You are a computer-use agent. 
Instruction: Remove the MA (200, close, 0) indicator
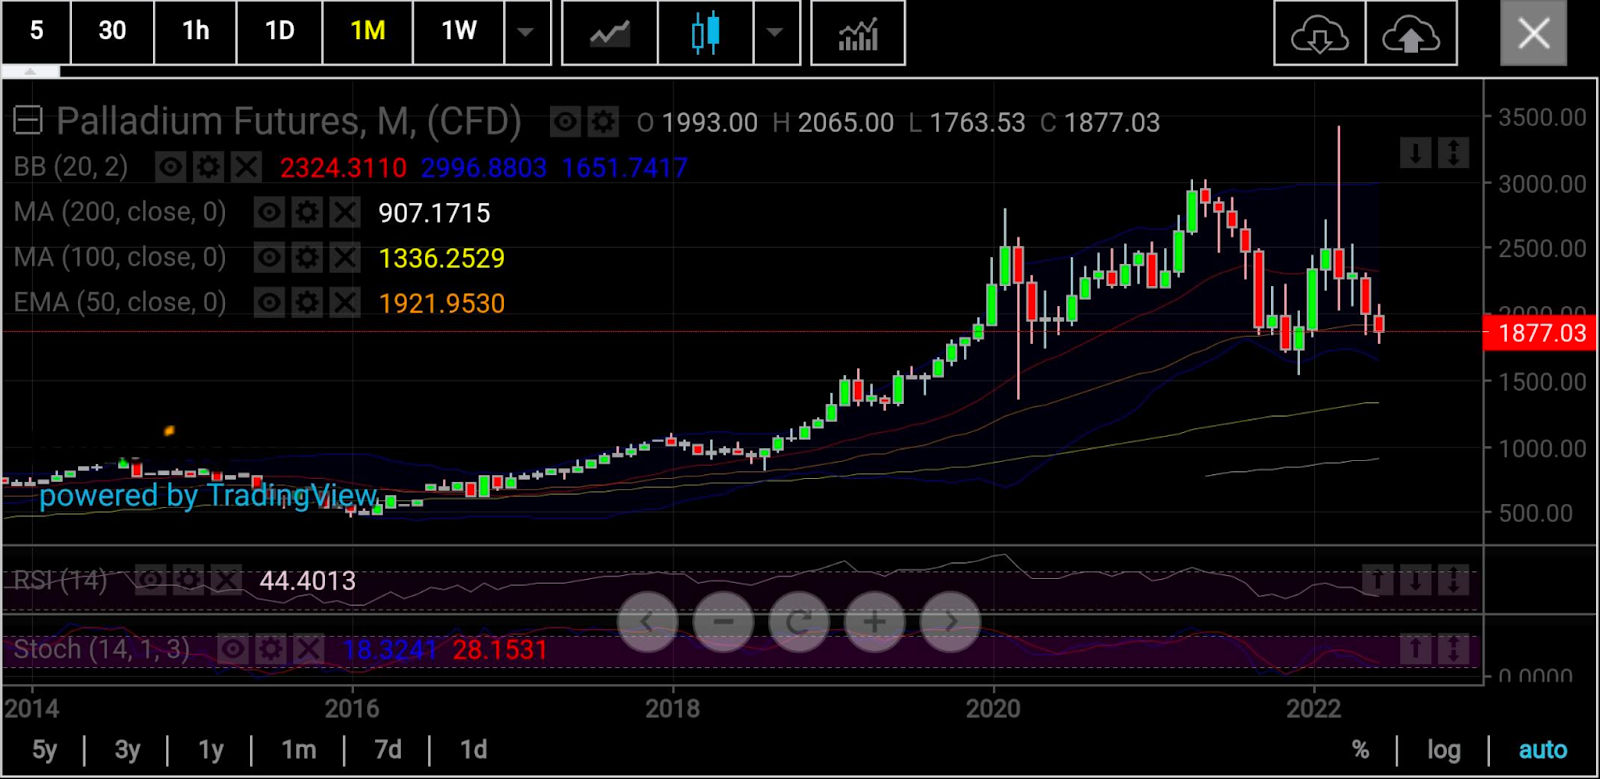(x=345, y=212)
